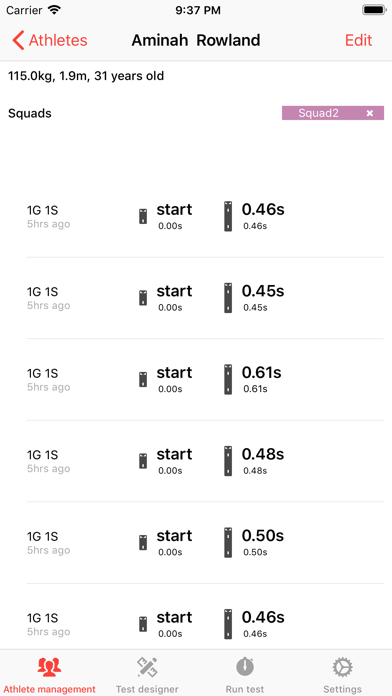Click the tall gate icon beside 0.50s
Screen dimensions: 392x696
click(x=228, y=542)
